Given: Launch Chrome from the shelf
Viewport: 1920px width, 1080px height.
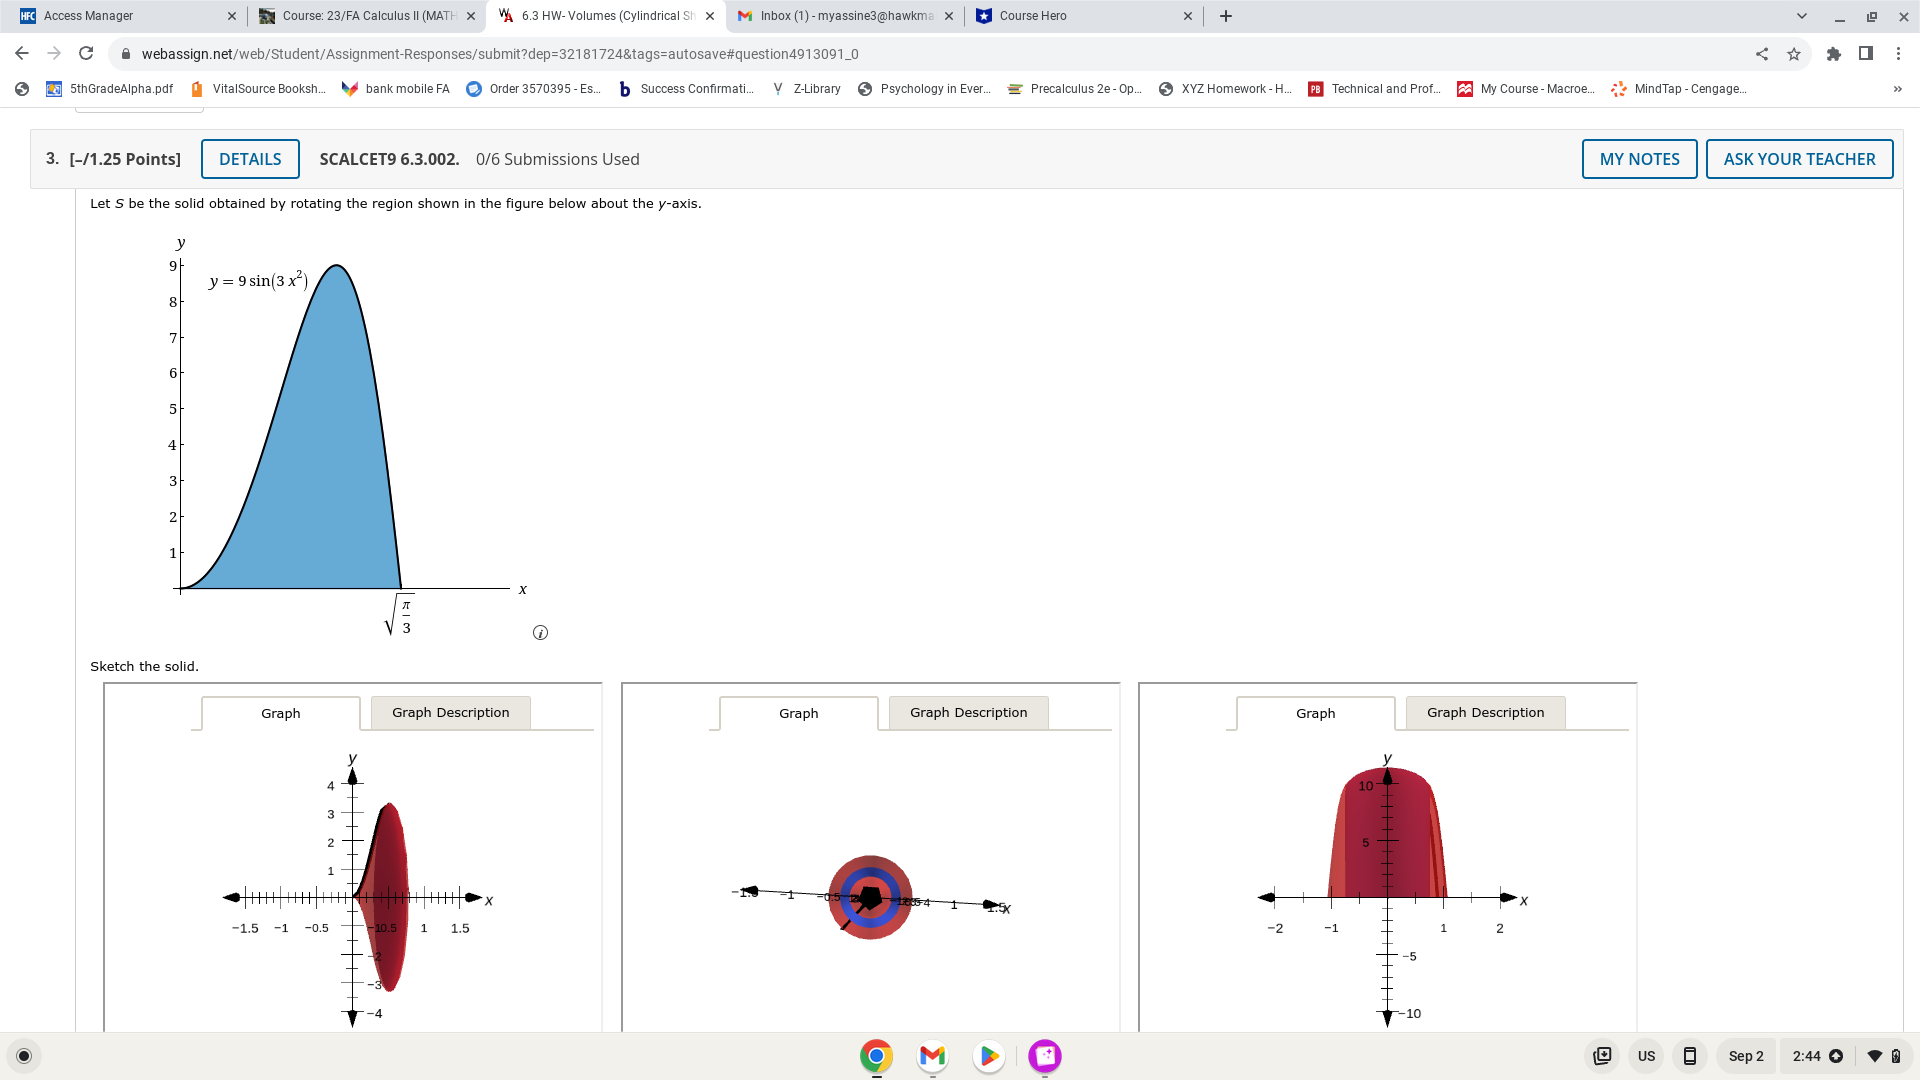Looking at the screenshot, I should coord(876,1056).
